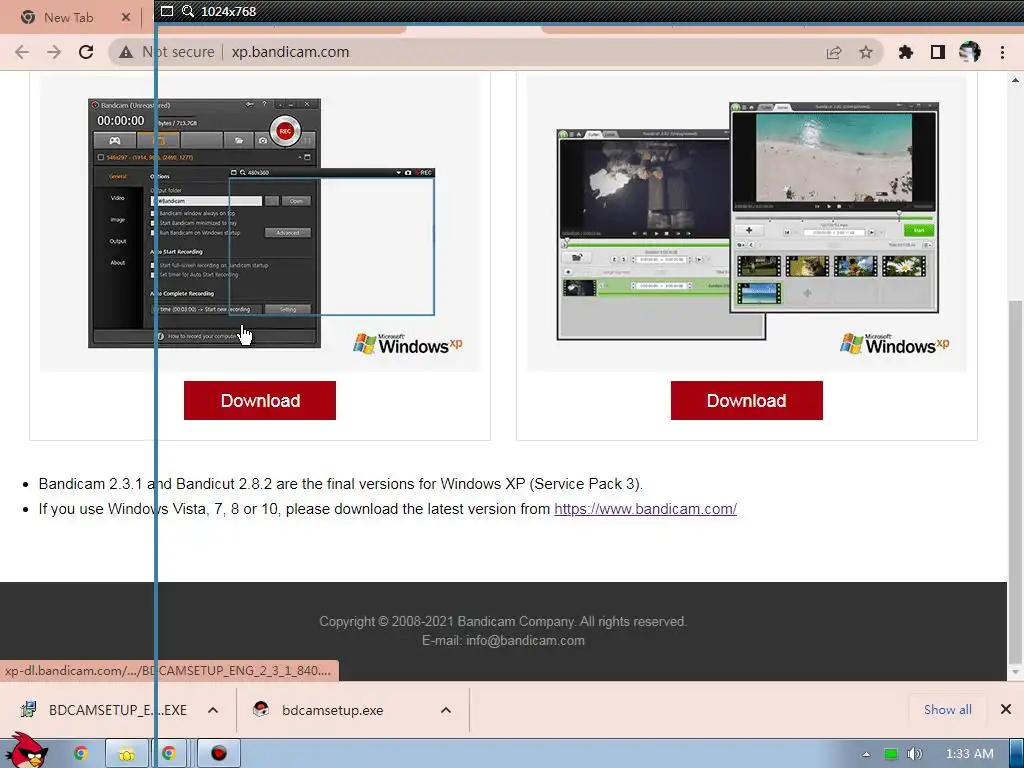
Task: Launch Chrome from pinned taskbar icon
Action: point(81,754)
